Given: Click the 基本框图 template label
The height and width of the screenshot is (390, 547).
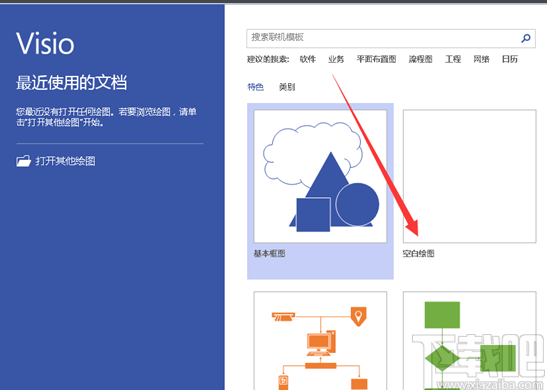Looking at the screenshot, I should pos(269,254).
